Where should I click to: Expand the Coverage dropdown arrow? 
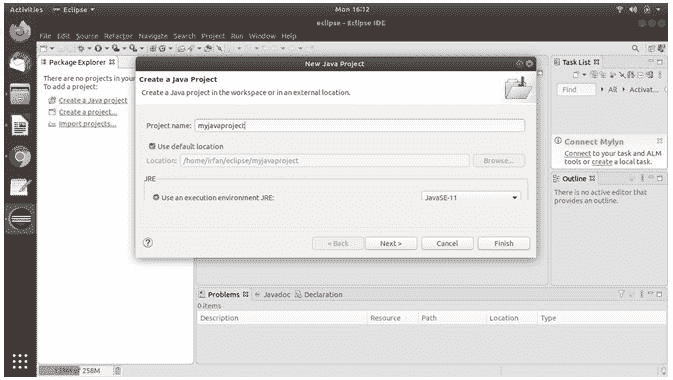pos(124,49)
